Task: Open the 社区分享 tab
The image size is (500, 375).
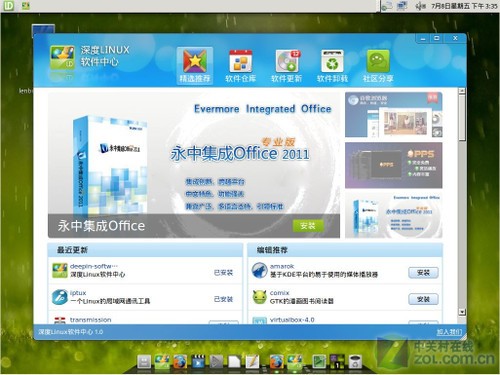Action: 378,66
